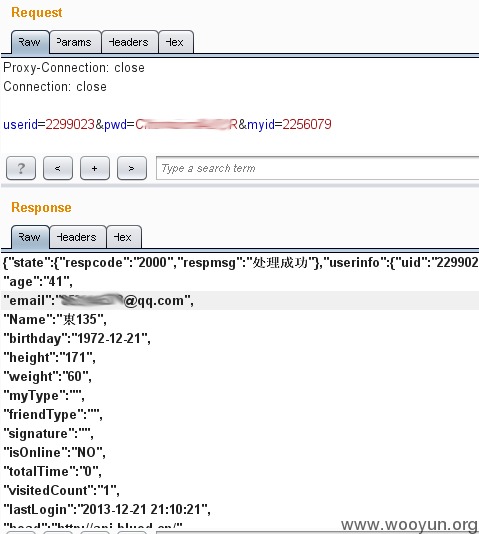The width and height of the screenshot is (479, 534).
Task: Select the "weight":"60" line
Action: click(x=47, y=377)
